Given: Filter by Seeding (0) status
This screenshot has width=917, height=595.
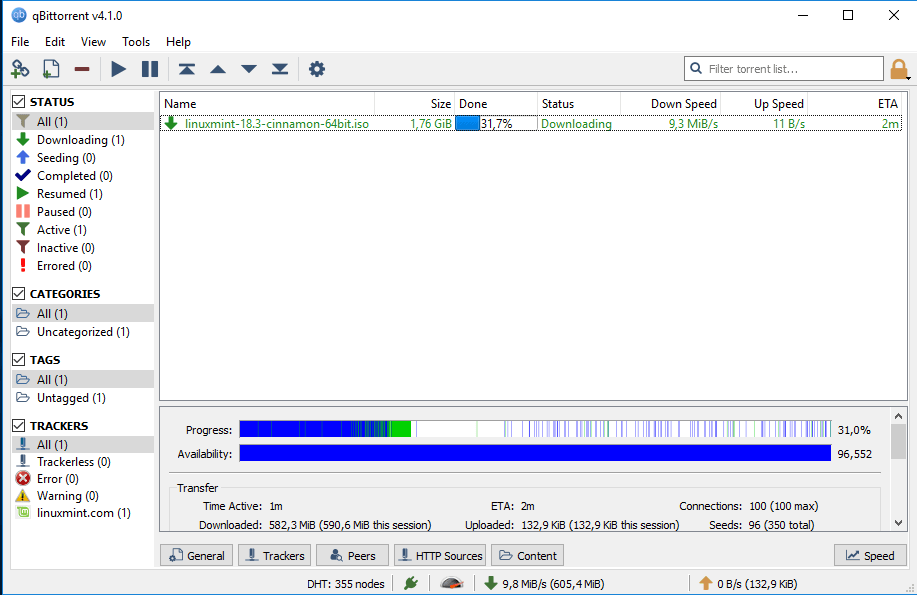Looking at the screenshot, I should (x=82, y=157).
